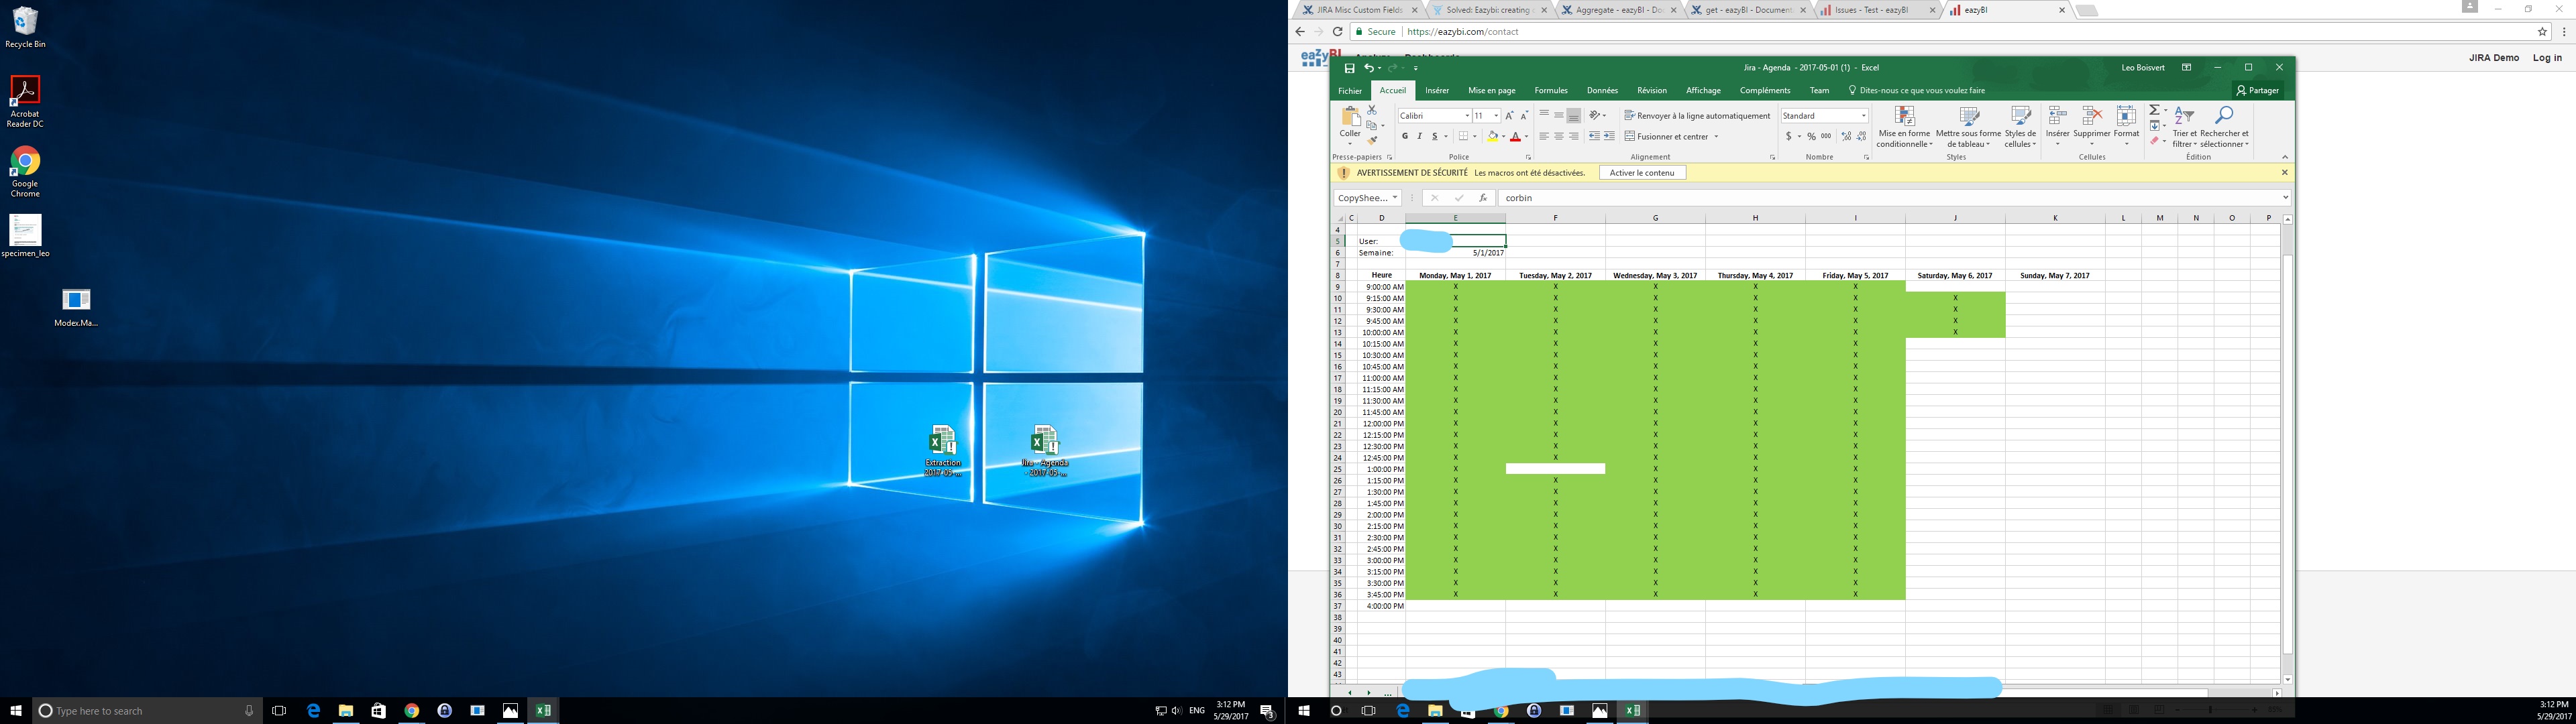Click Dites-nous ce que vous voulez faire
2576x724 pixels.
coord(1916,91)
